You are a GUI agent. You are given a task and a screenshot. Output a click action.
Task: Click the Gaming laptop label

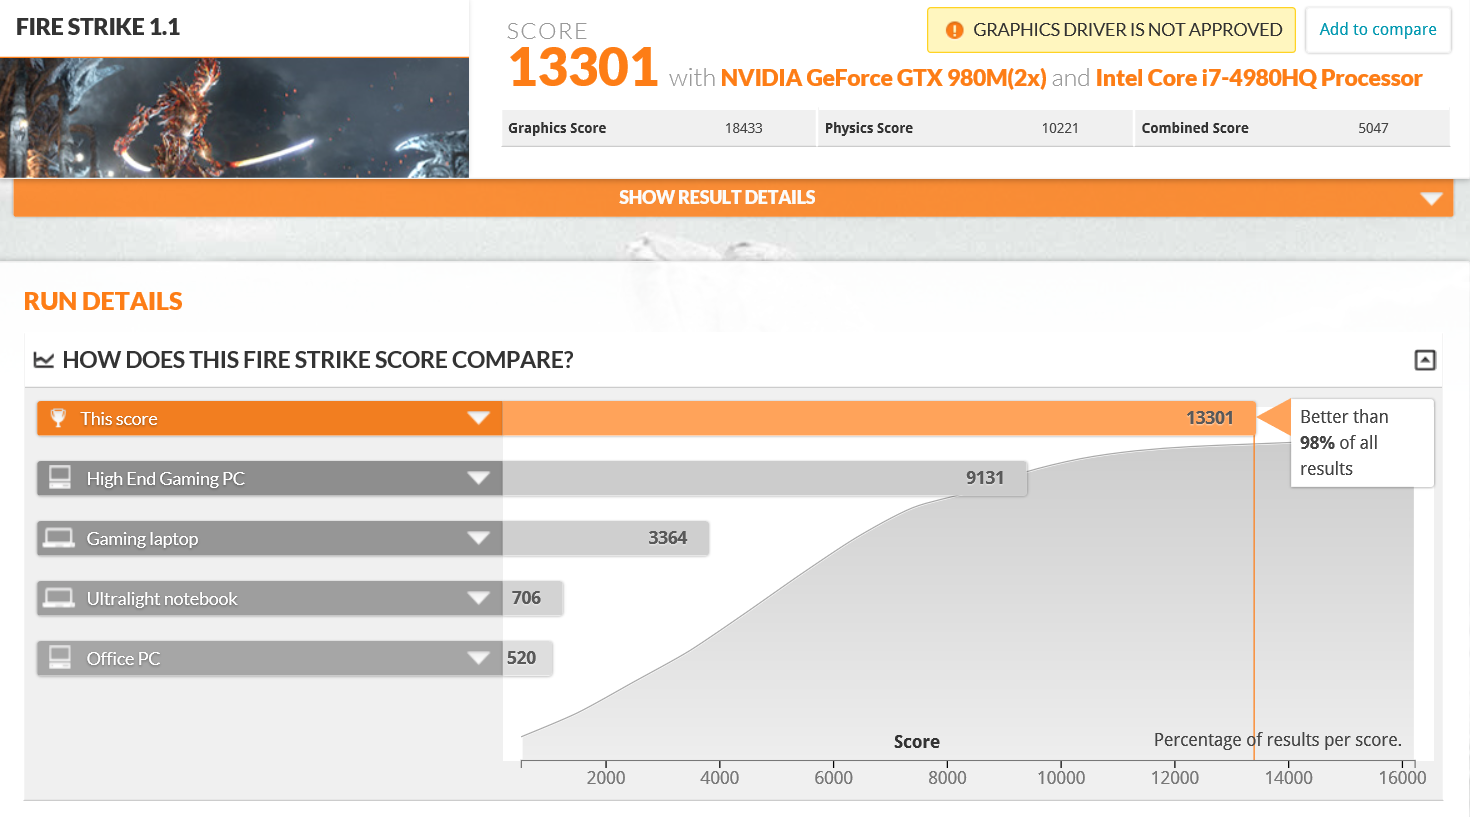[x=142, y=539]
